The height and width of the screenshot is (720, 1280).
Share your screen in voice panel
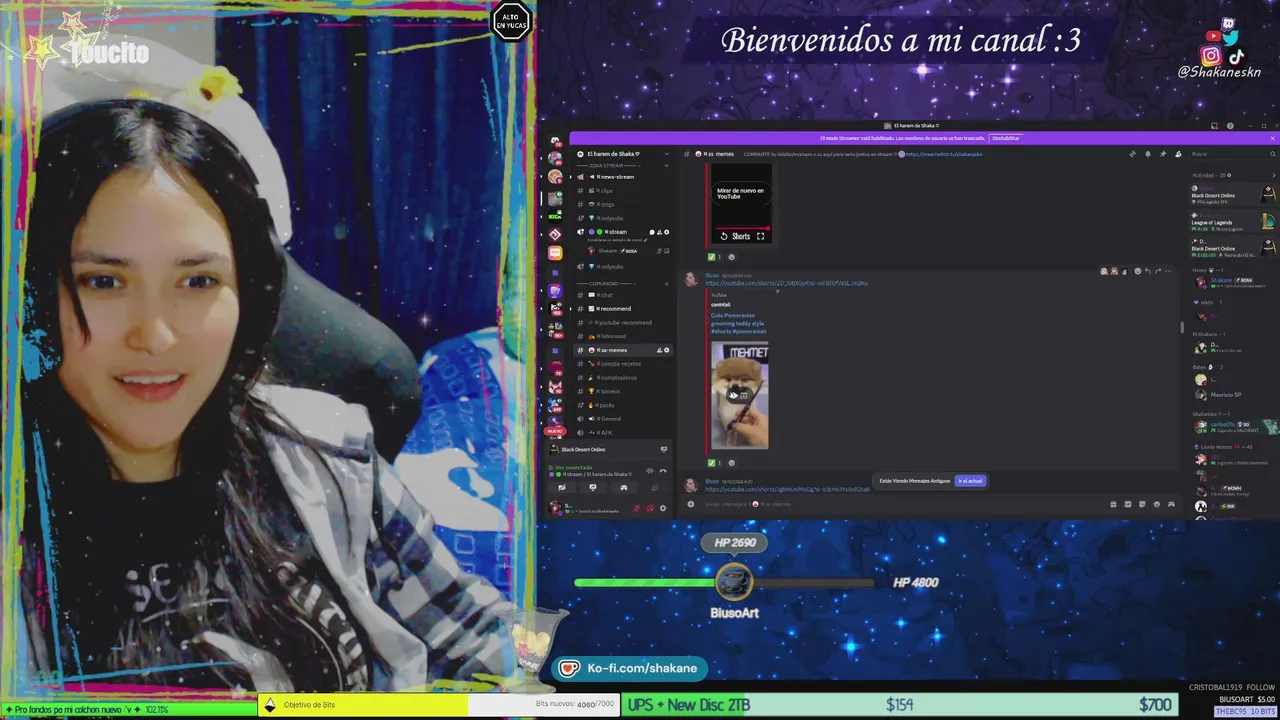[x=593, y=487]
